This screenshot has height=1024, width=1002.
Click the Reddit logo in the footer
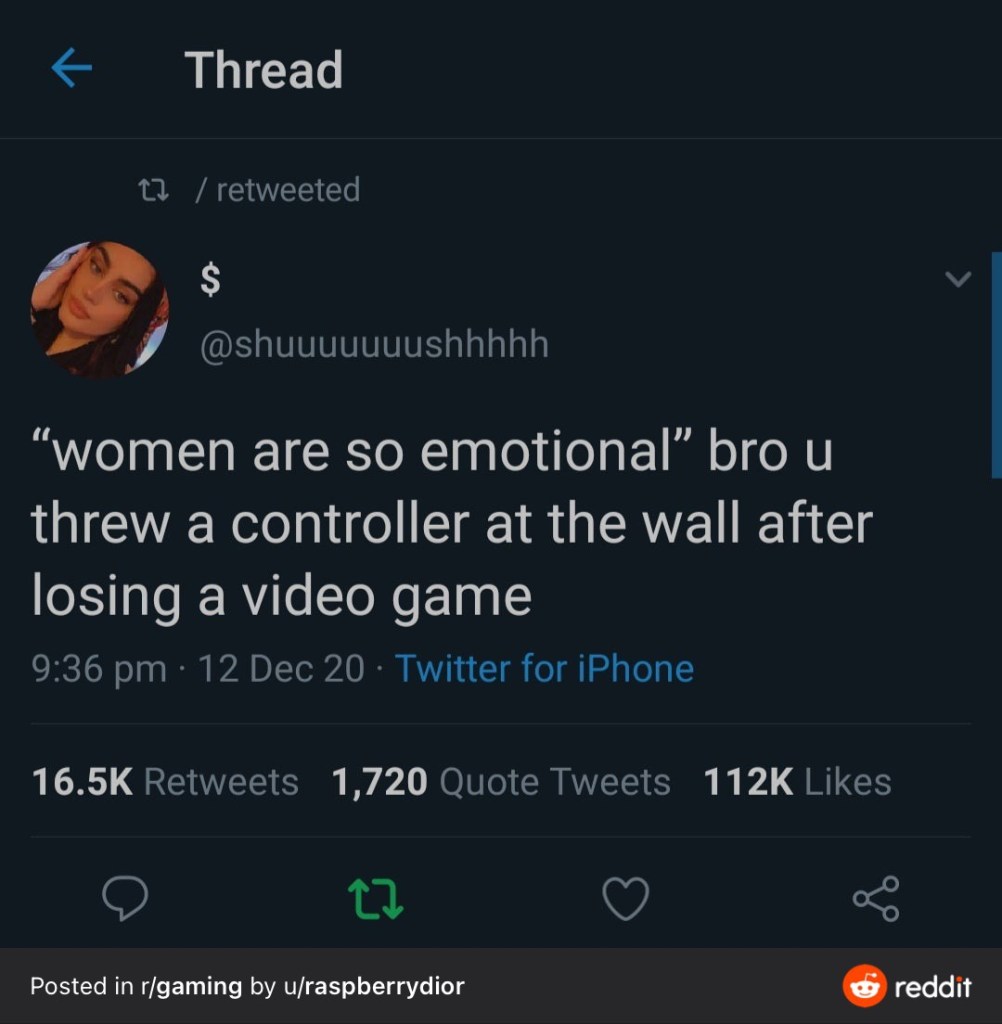click(x=907, y=986)
